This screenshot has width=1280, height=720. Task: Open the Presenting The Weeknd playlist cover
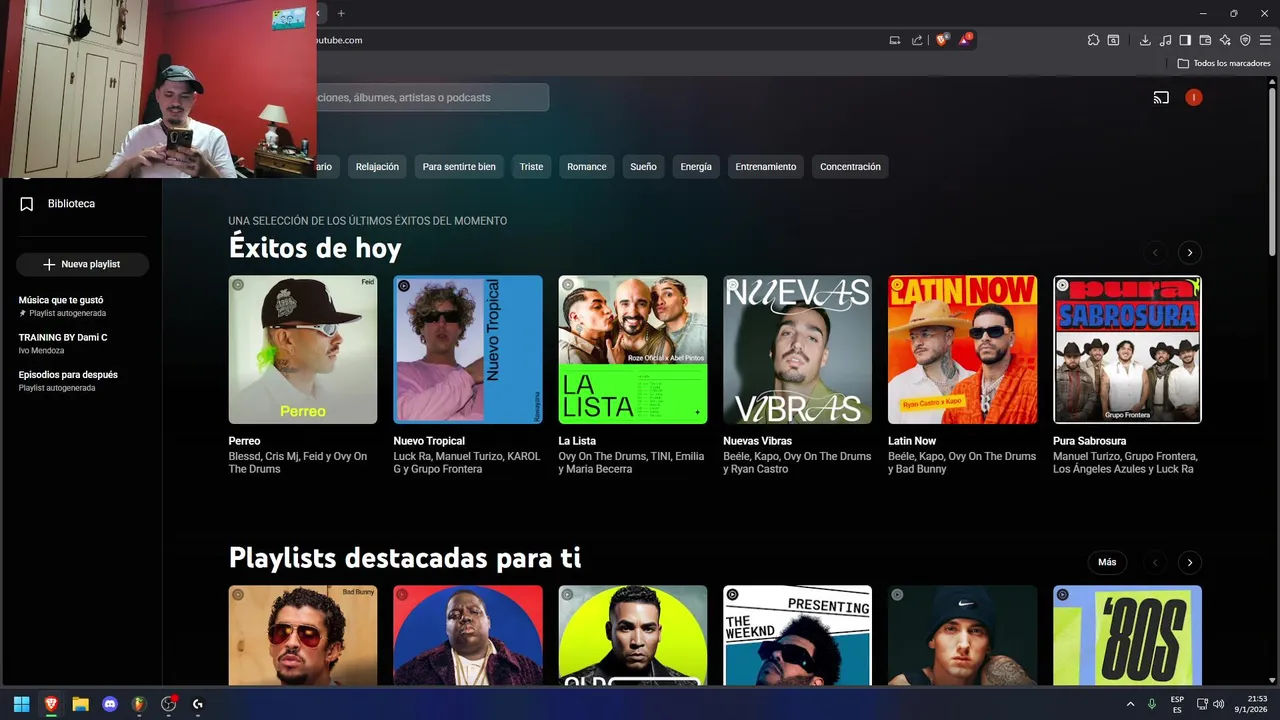(797, 635)
